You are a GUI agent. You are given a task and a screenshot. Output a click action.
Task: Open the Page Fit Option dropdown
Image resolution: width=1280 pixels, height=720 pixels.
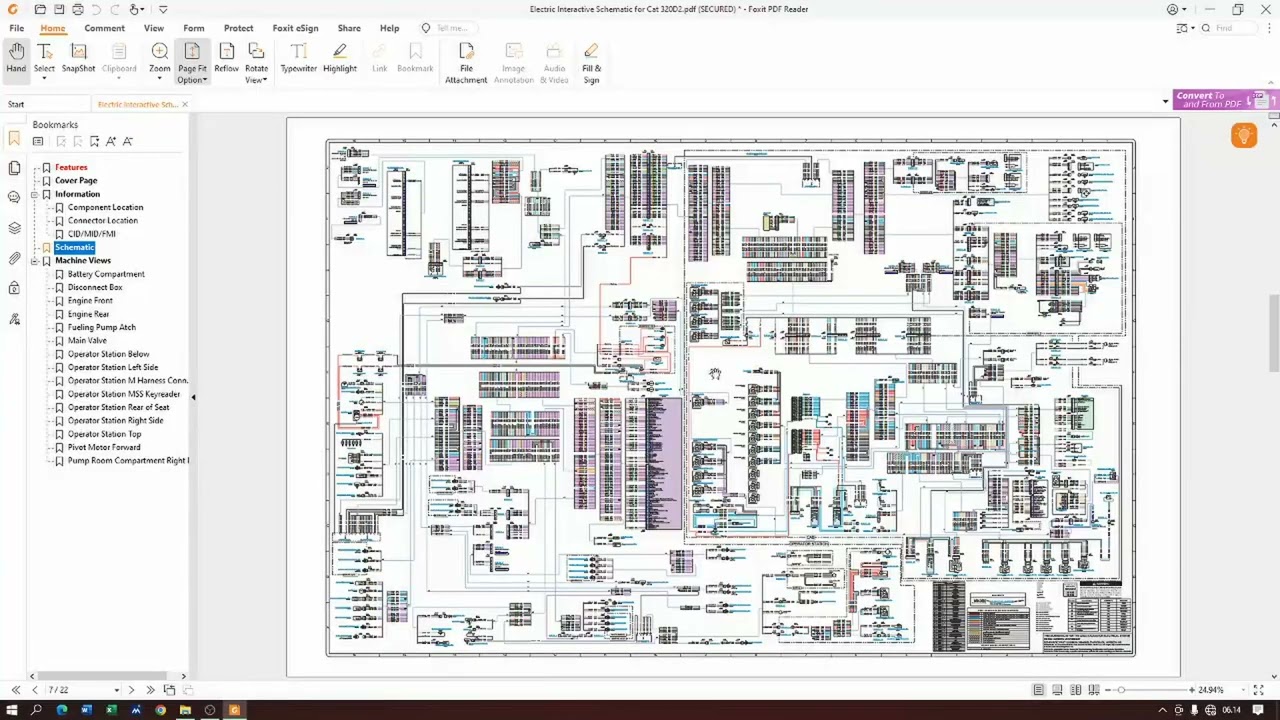tap(192, 63)
